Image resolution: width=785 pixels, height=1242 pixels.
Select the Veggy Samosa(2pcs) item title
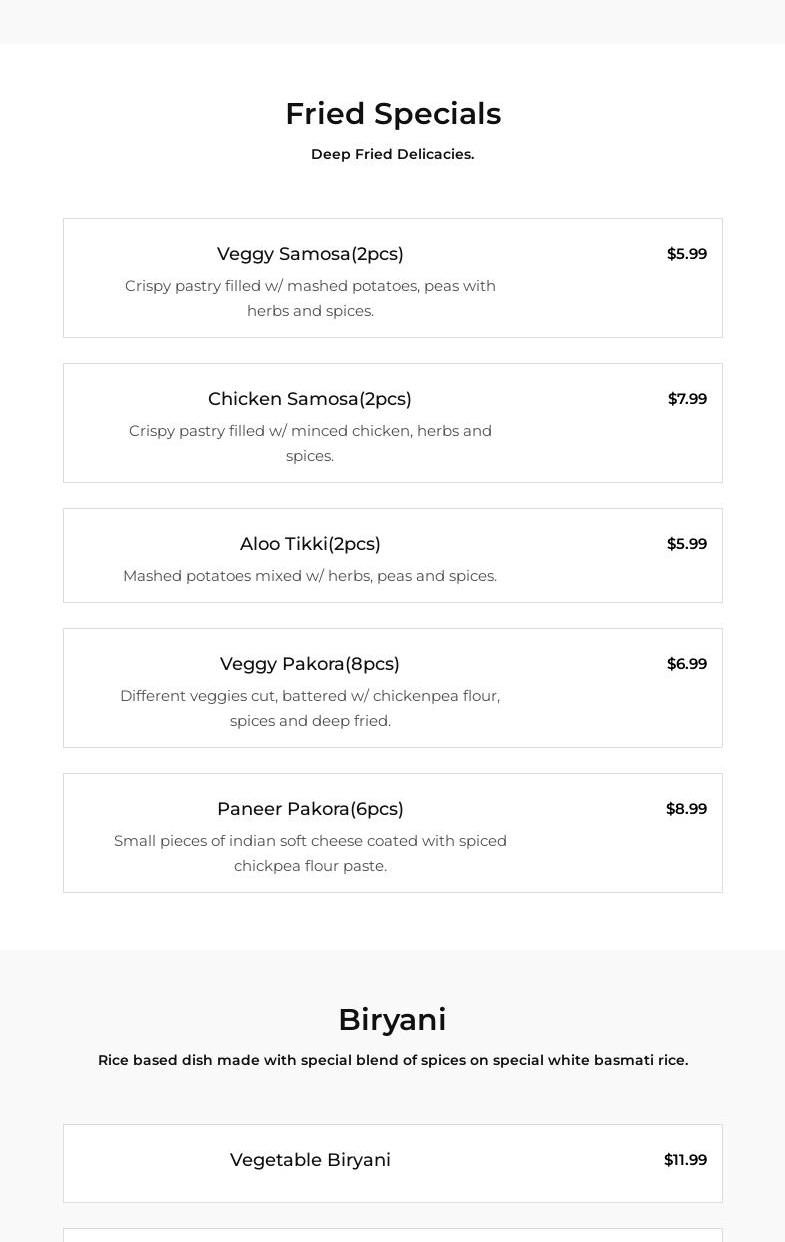(310, 254)
